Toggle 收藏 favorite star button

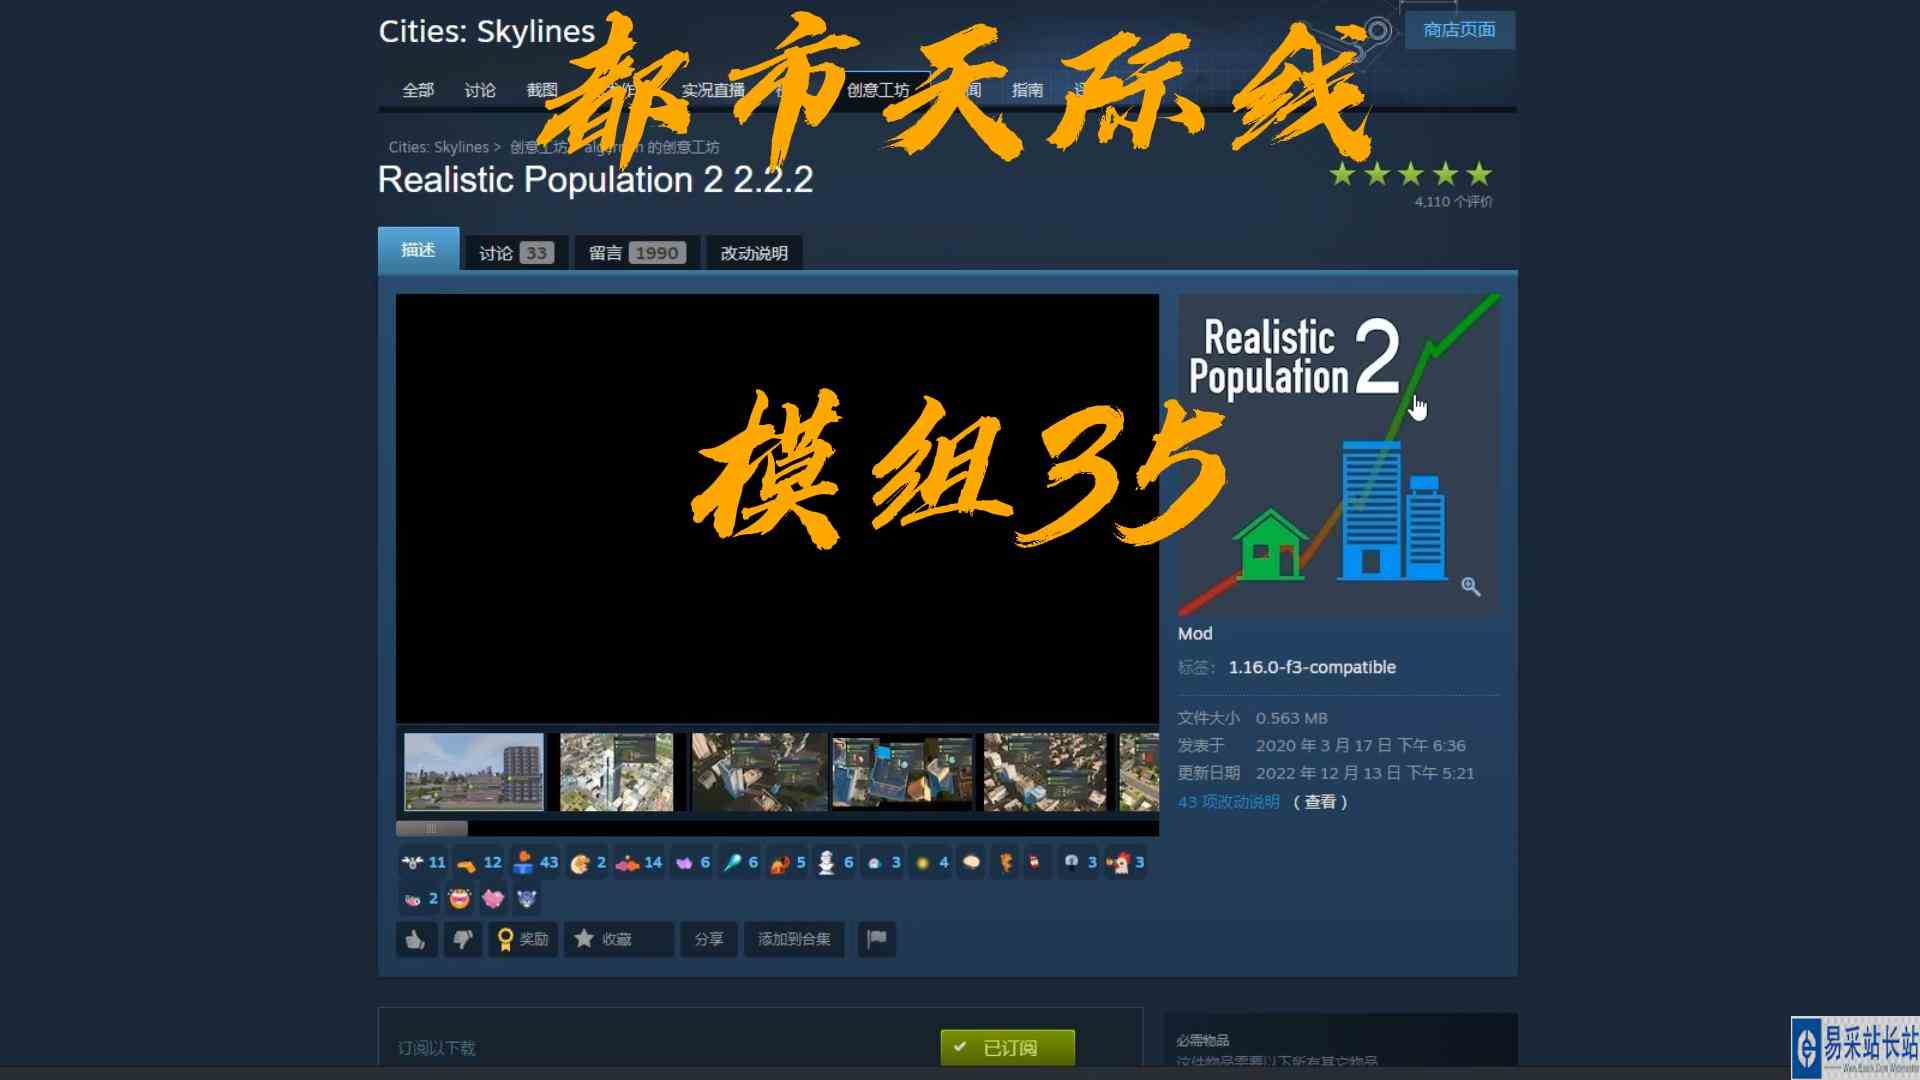(617, 939)
